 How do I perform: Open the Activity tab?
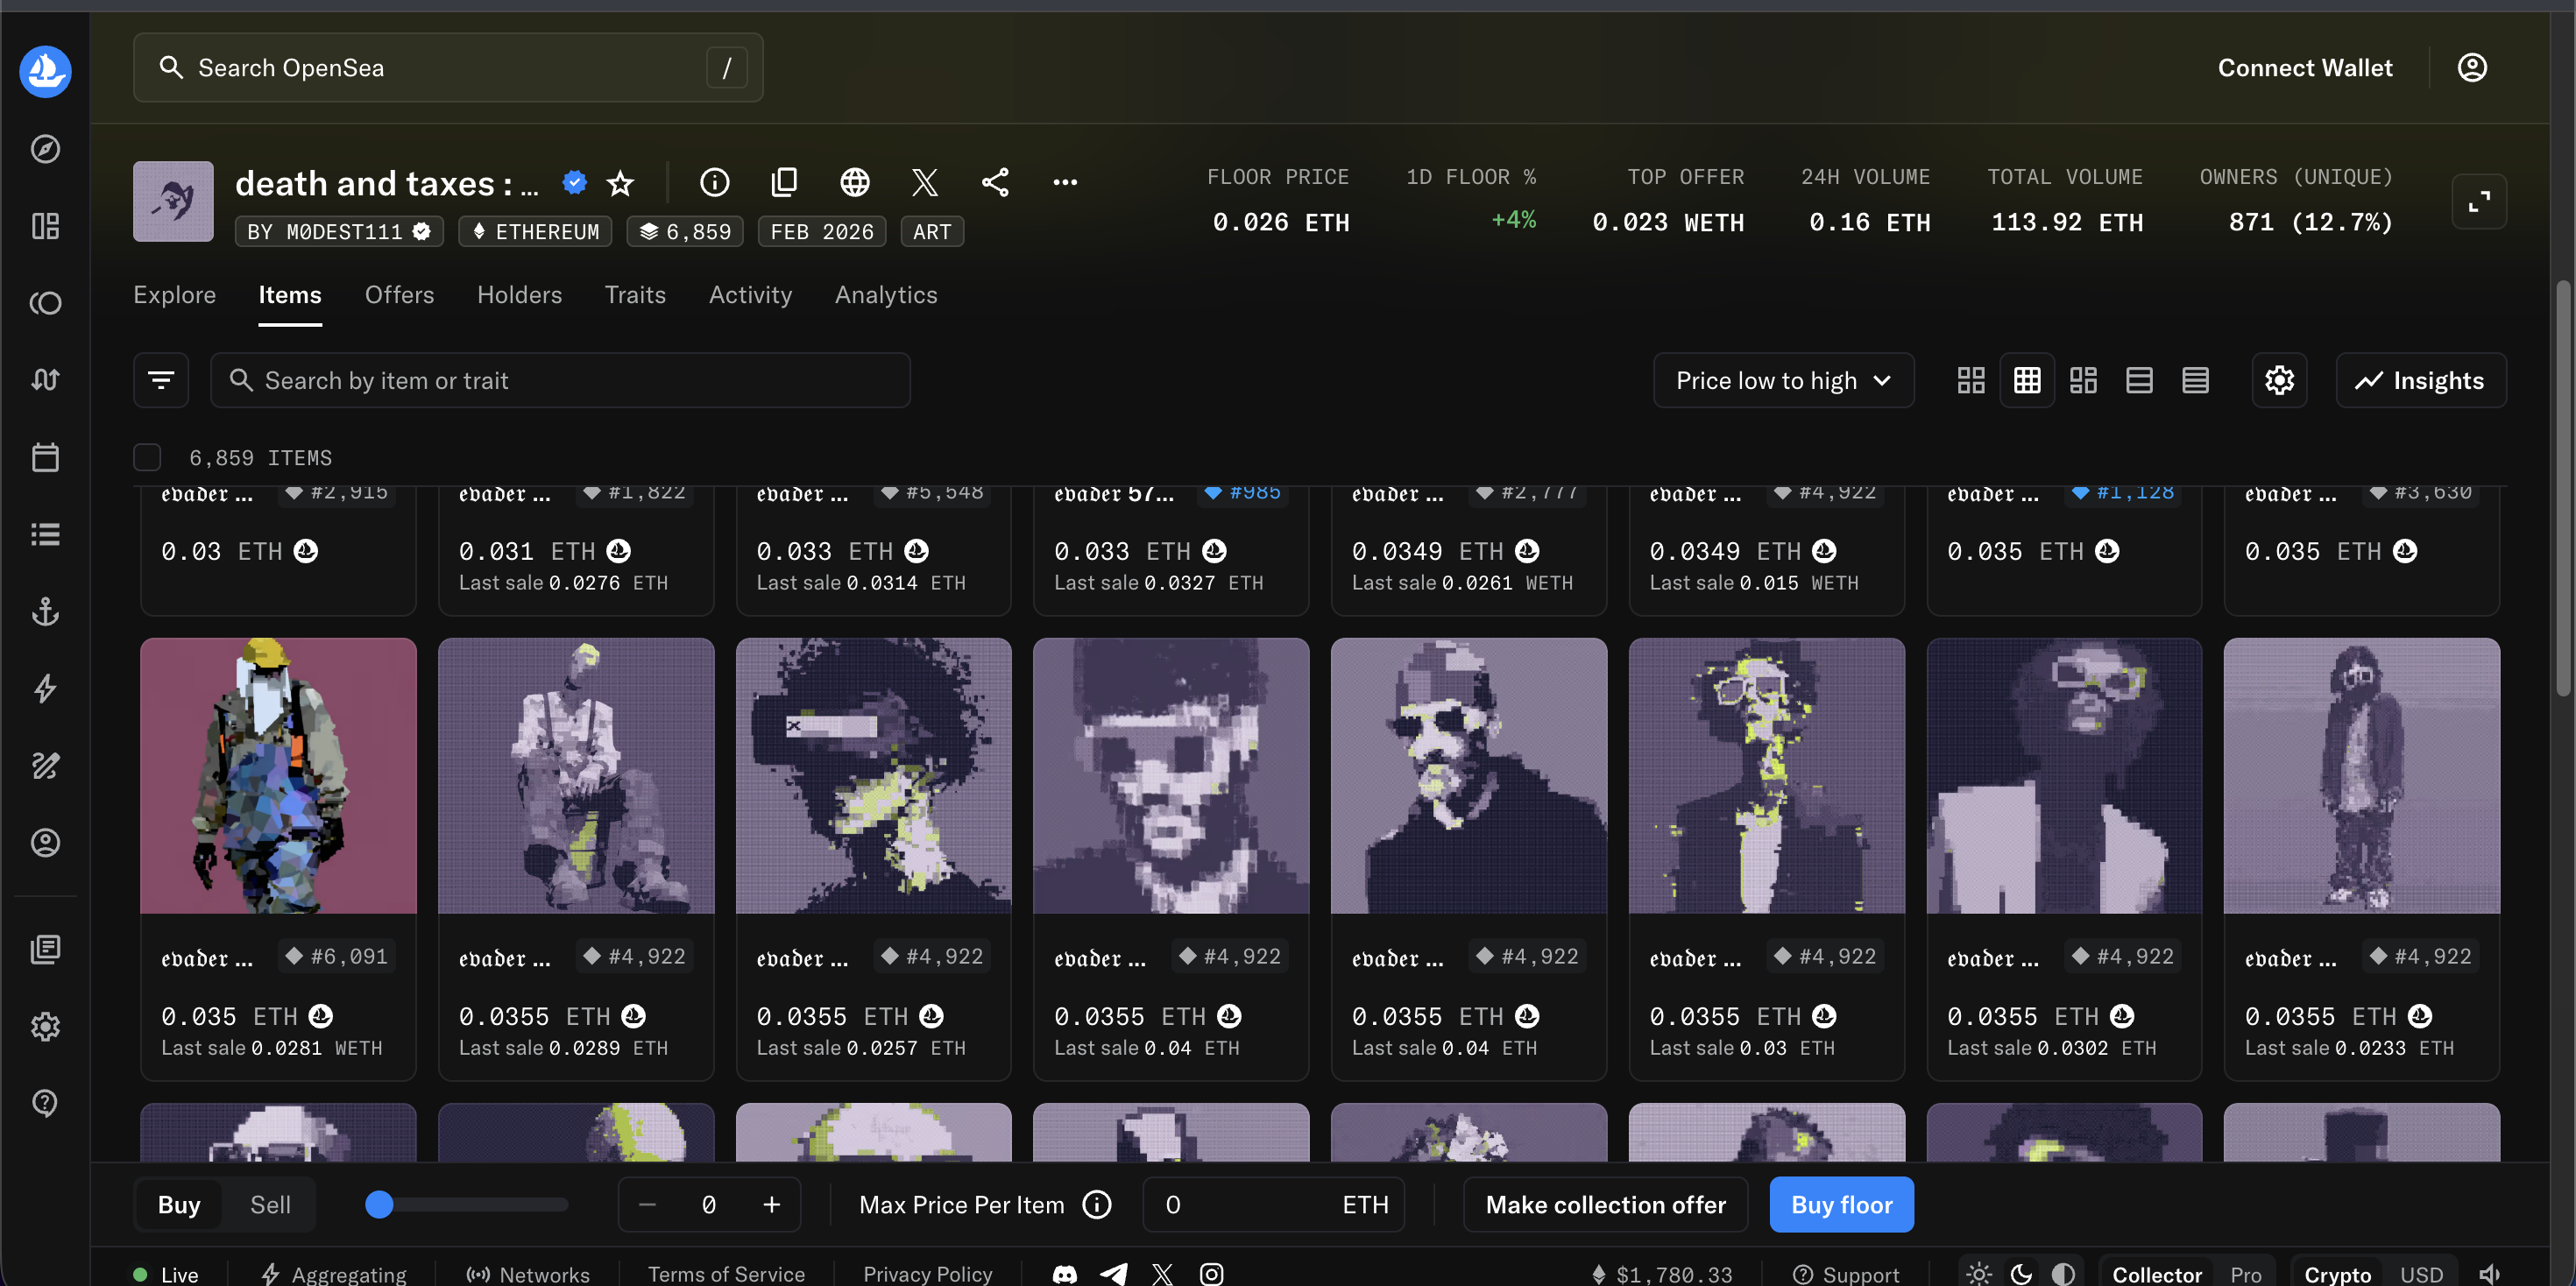(x=750, y=295)
